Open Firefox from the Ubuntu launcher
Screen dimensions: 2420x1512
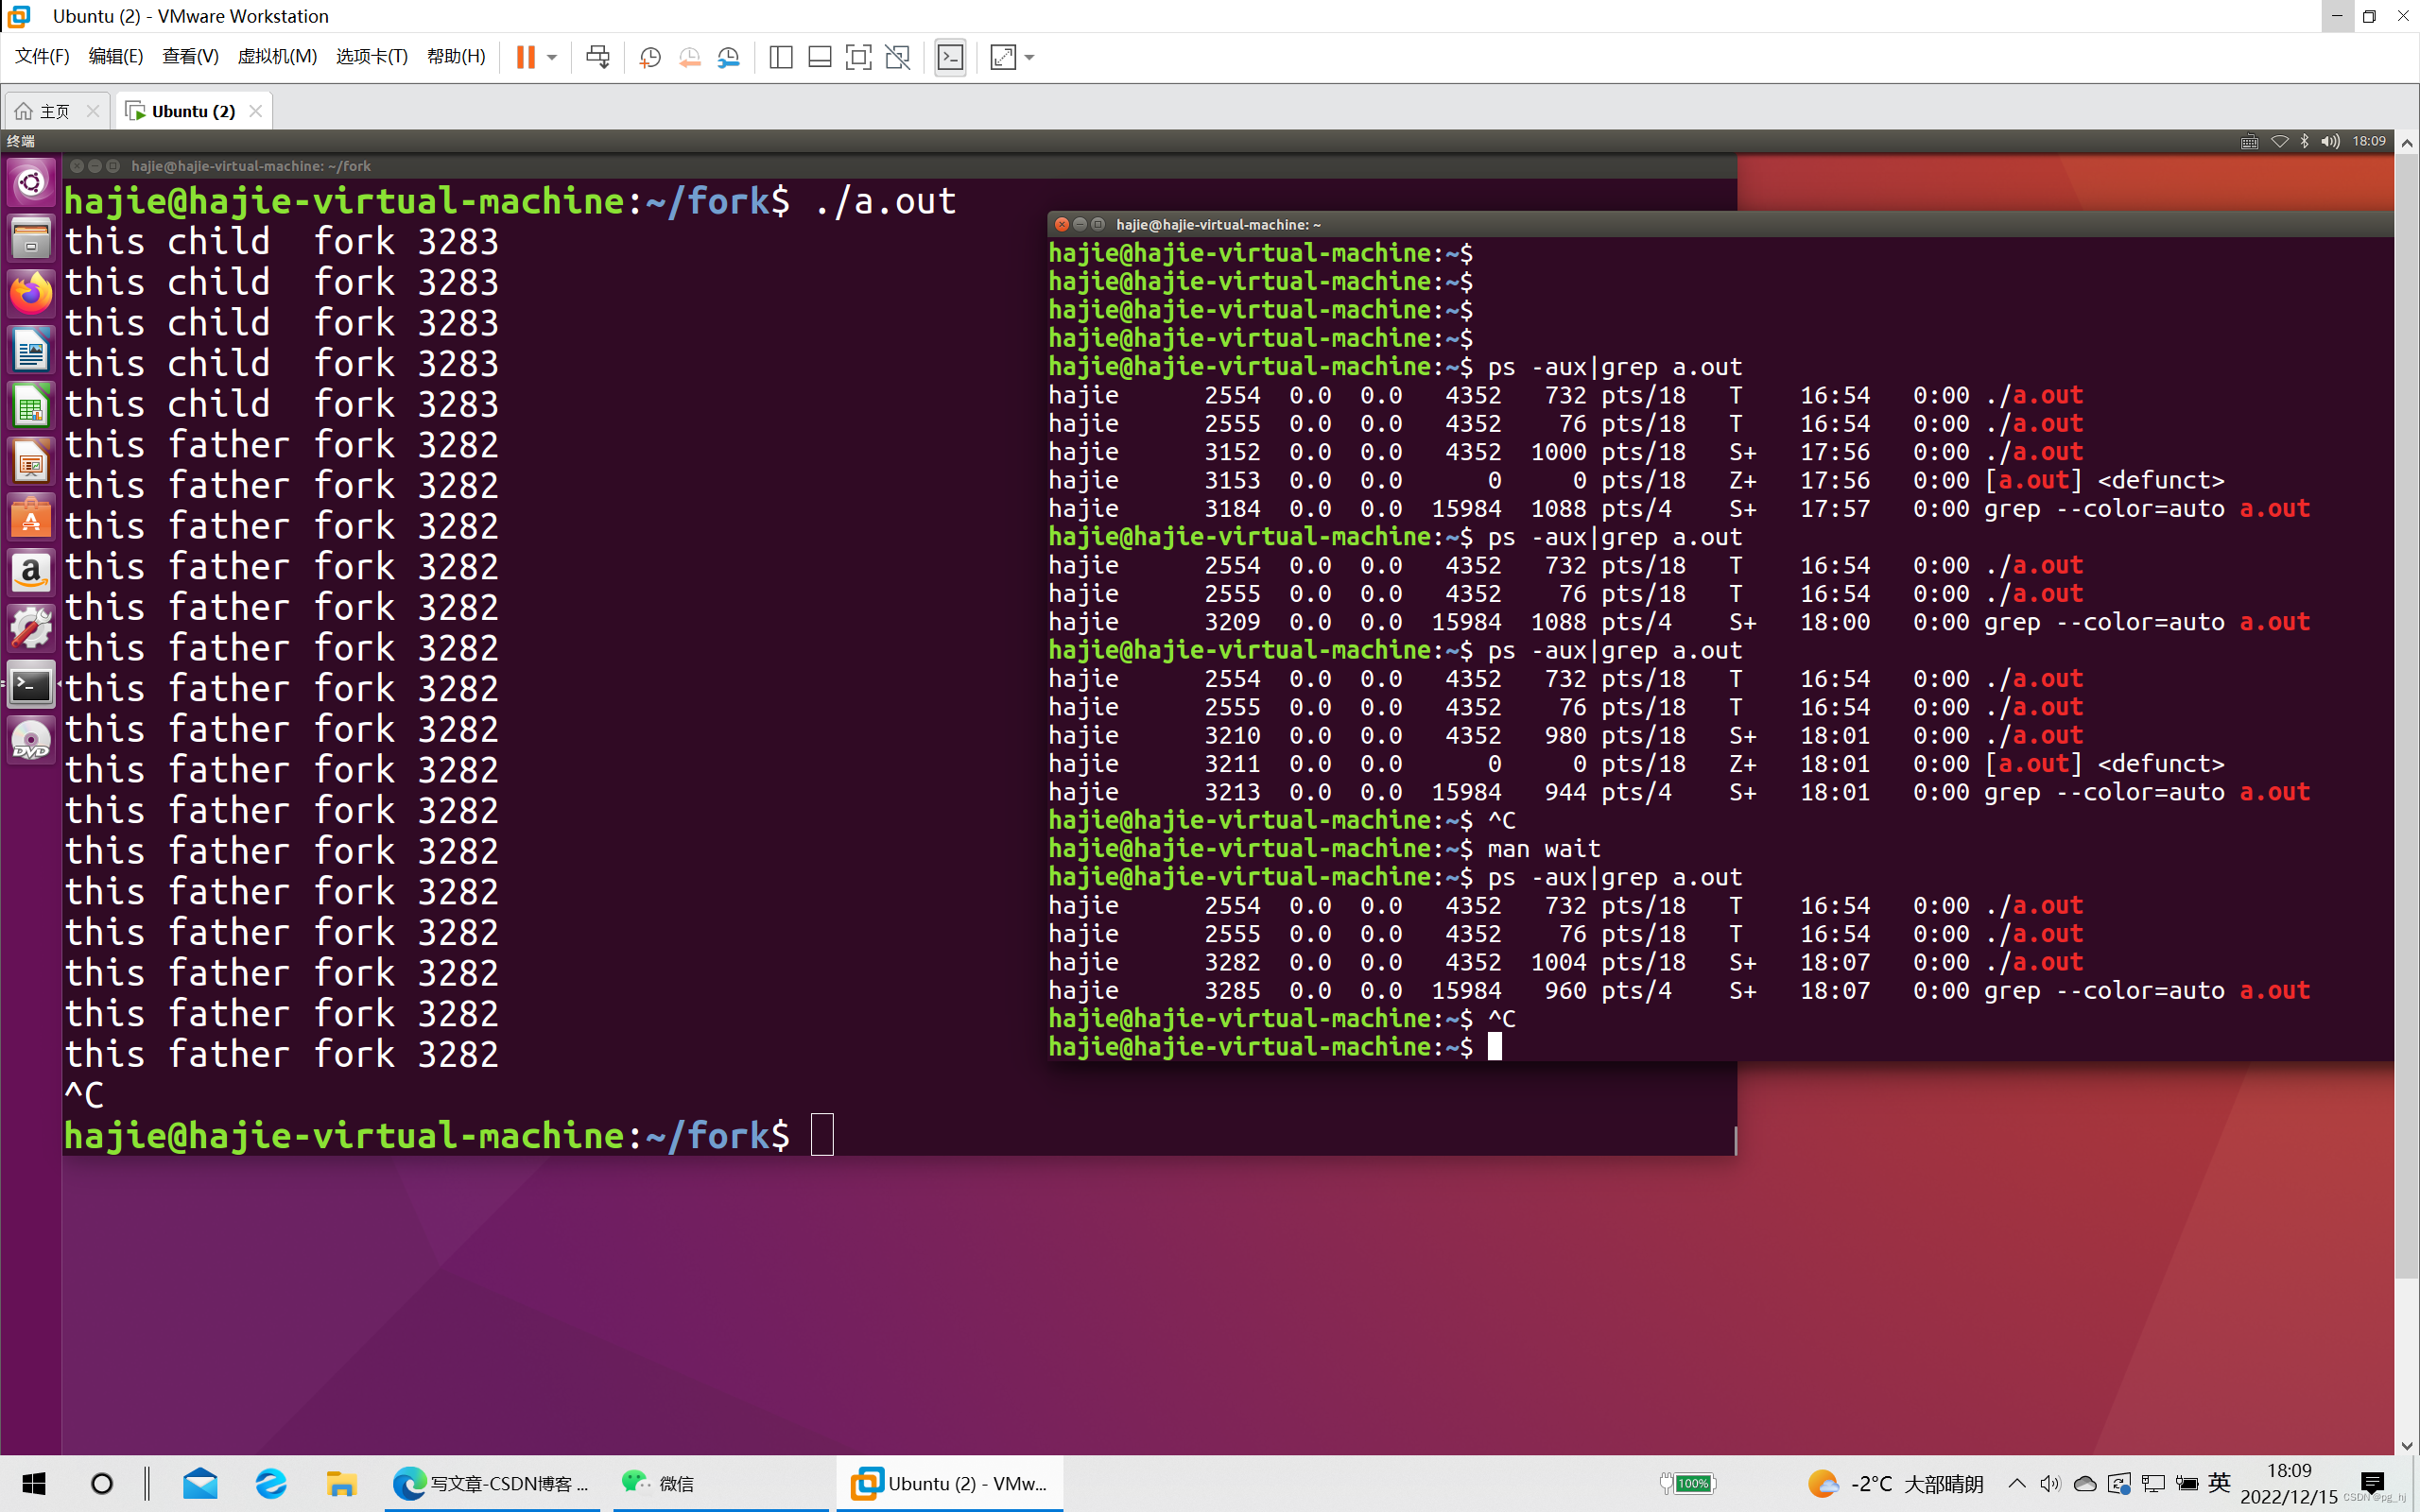31,295
